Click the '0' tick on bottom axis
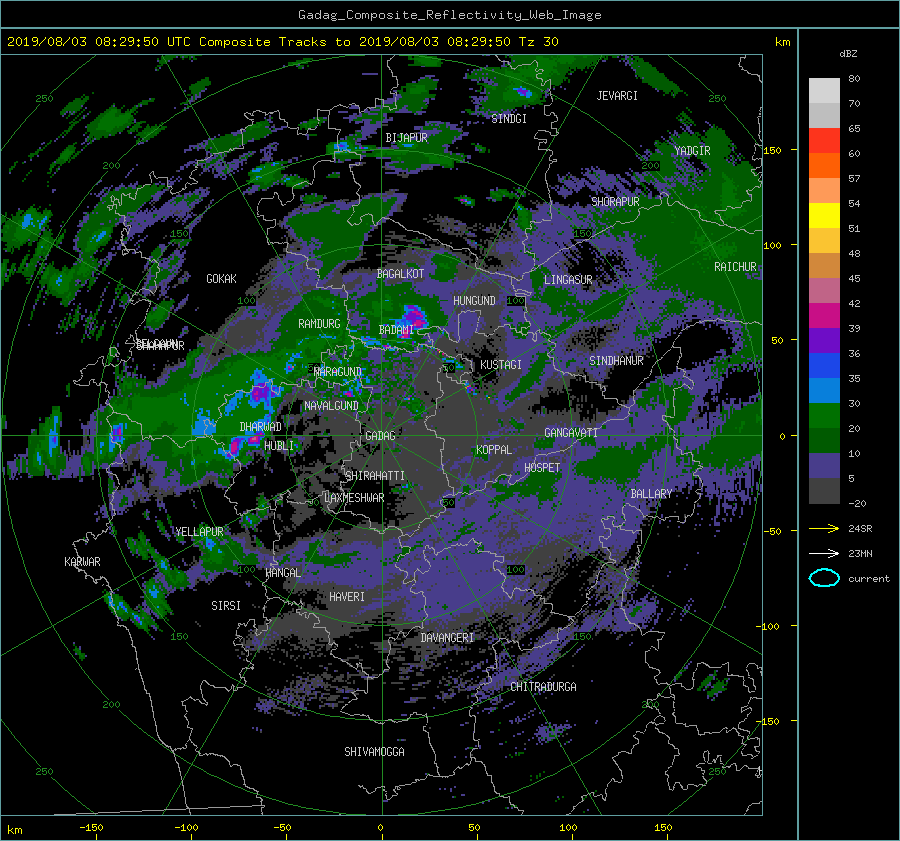The height and width of the screenshot is (841, 900). click(380, 828)
